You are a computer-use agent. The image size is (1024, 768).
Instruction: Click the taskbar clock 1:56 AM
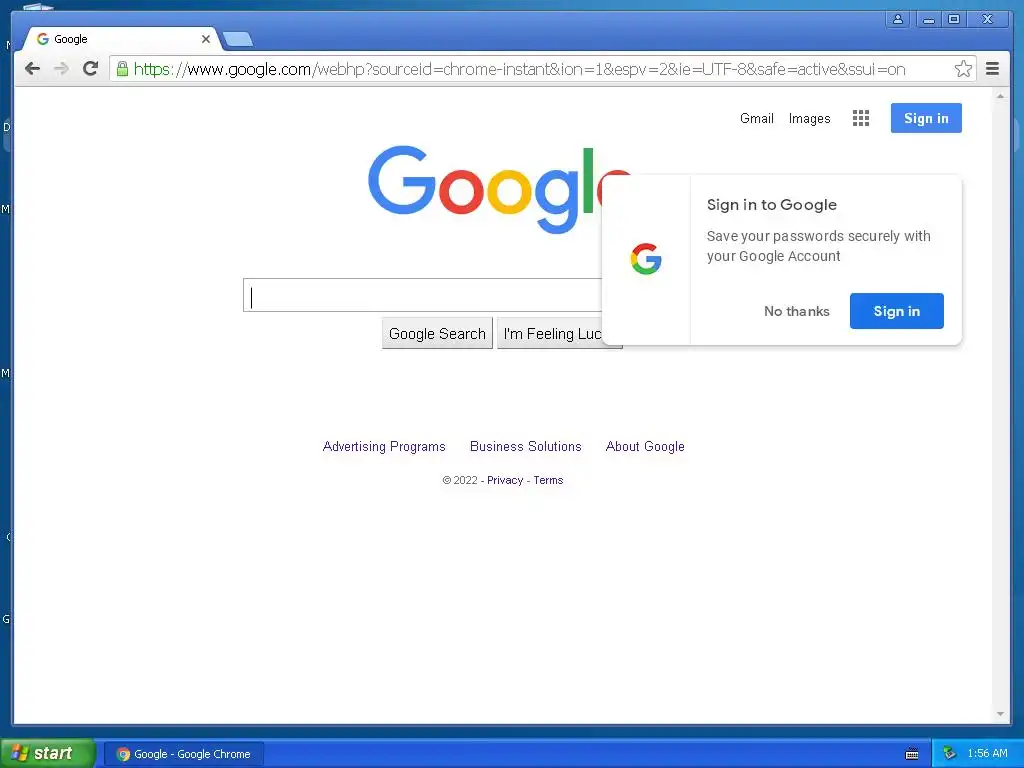pos(987,754)
